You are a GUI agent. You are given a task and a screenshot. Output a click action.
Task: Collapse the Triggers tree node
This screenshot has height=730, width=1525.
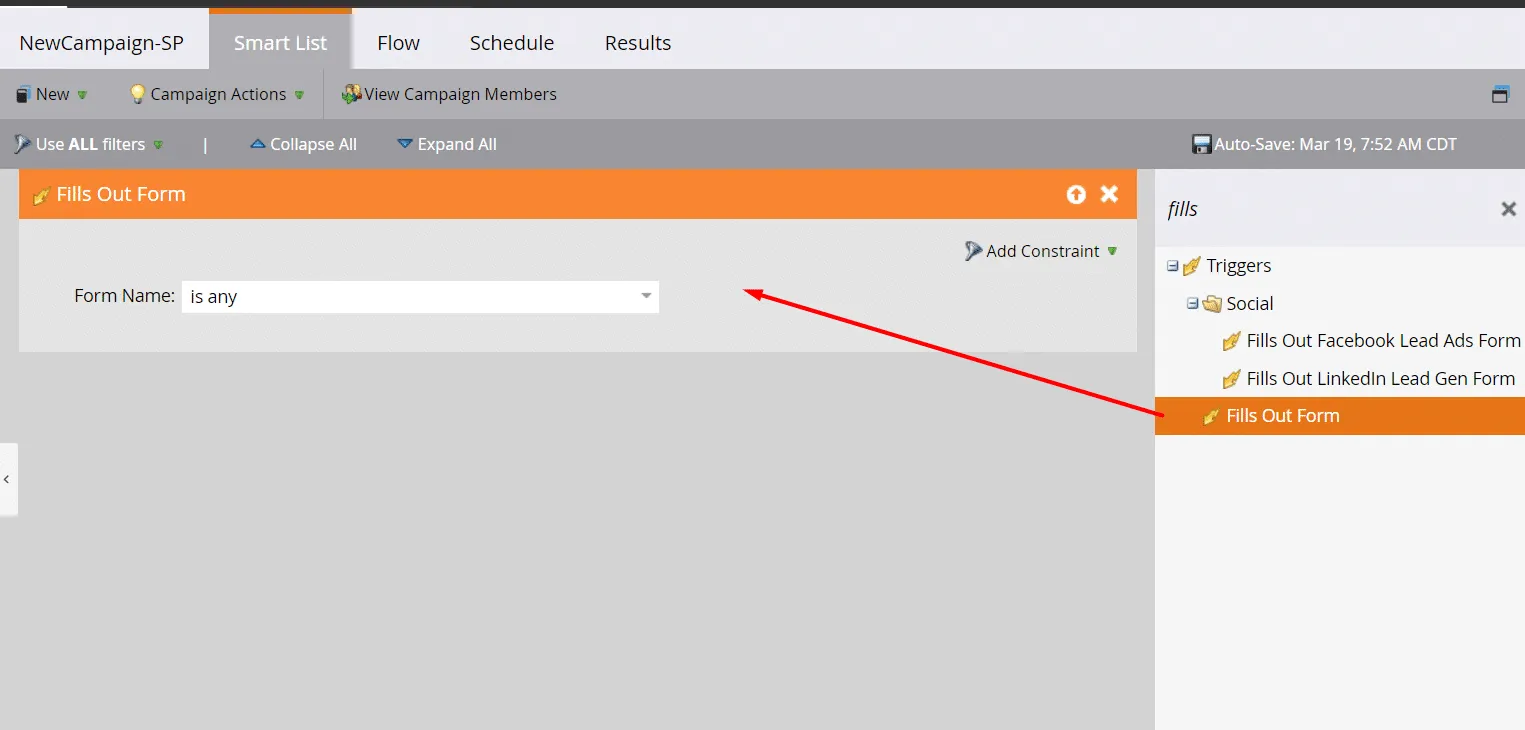pos(1173,266)
